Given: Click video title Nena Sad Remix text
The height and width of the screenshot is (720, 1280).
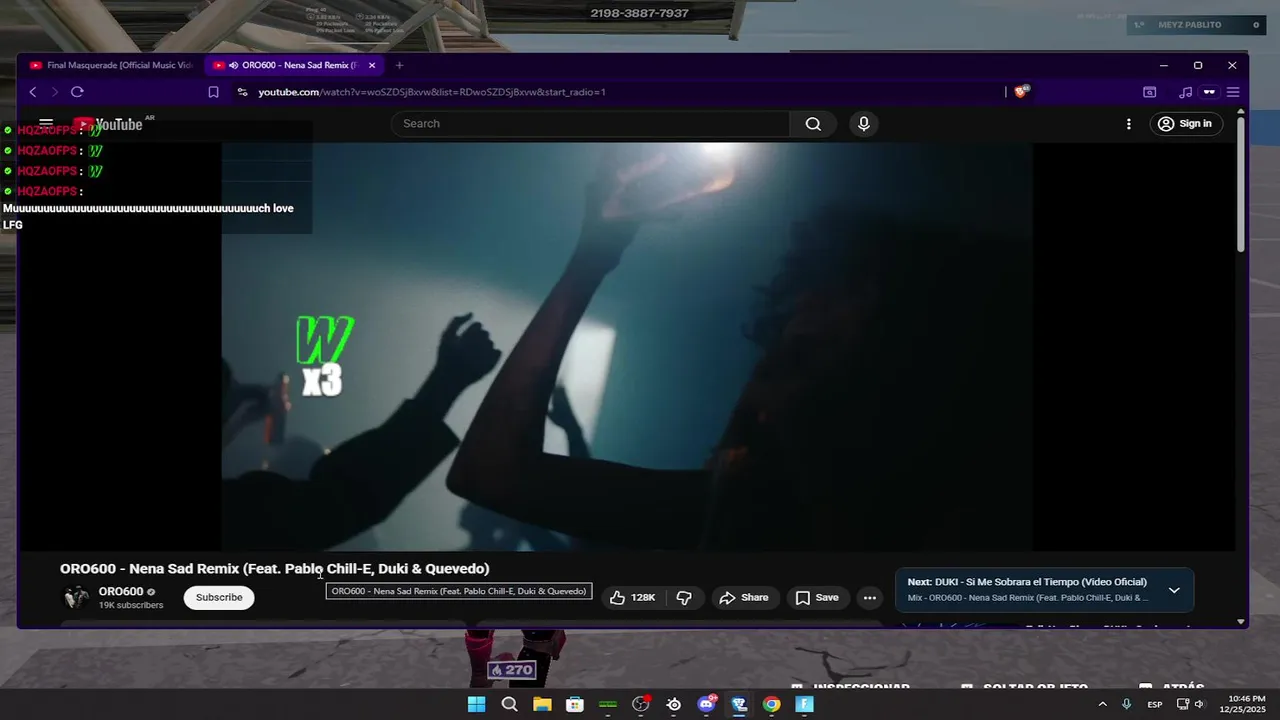Looking at the screenshot, I should pyautogui.click(x=274, y=568).
